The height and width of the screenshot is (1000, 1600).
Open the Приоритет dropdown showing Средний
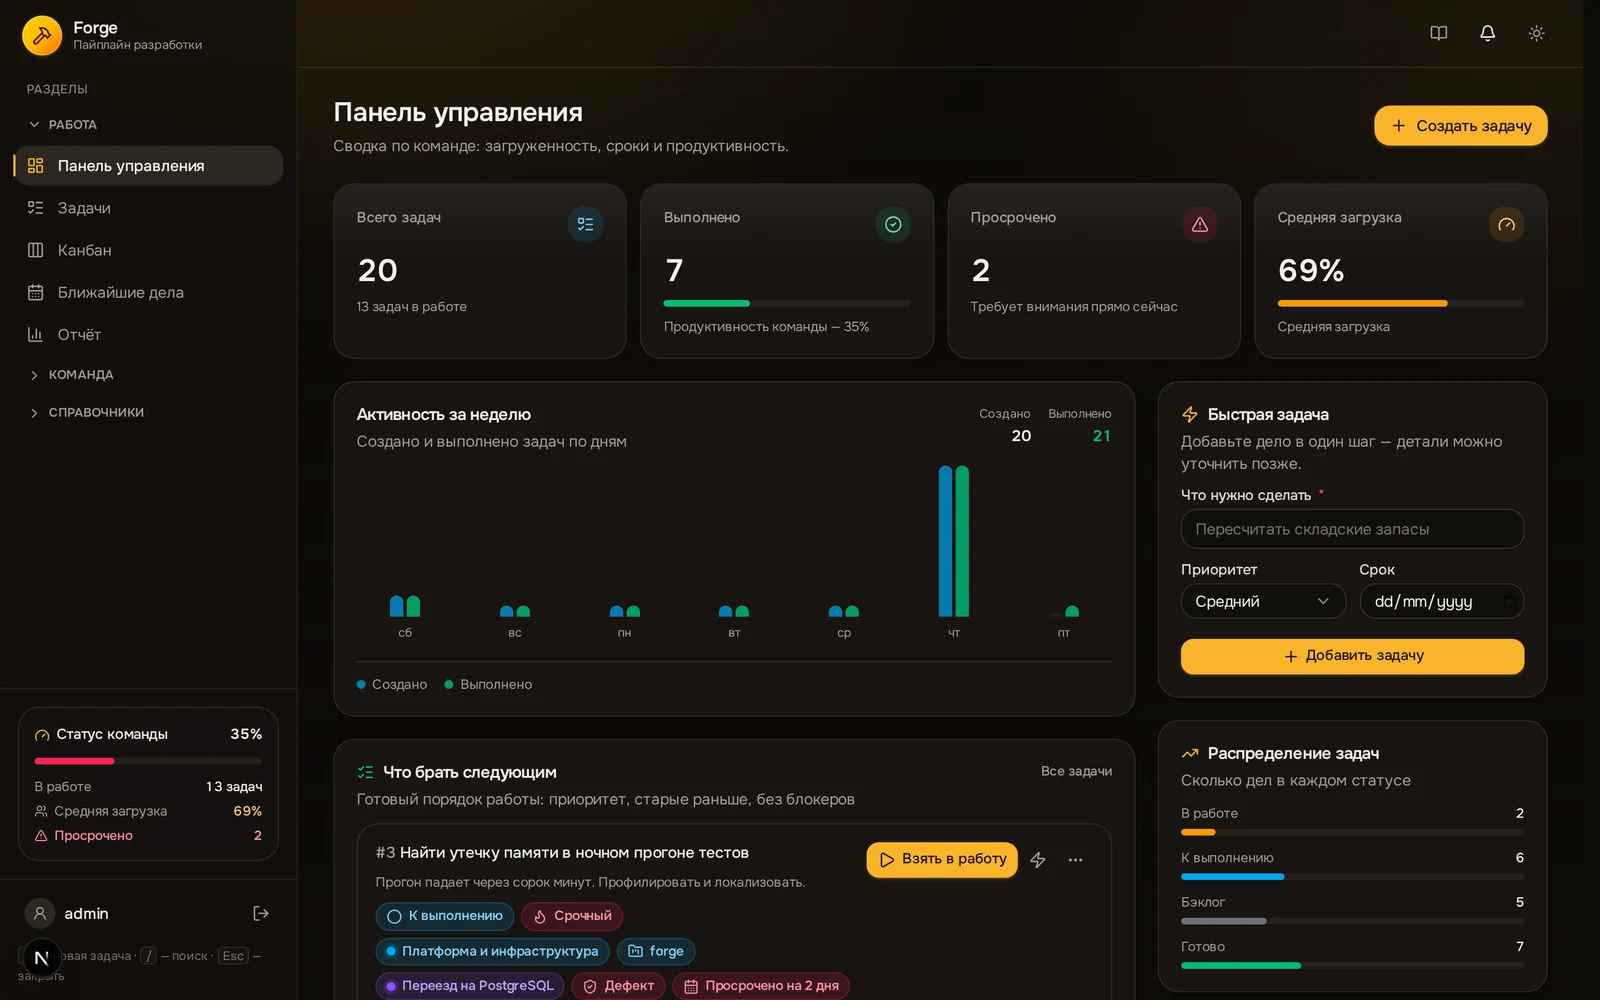pos(1263,601)
